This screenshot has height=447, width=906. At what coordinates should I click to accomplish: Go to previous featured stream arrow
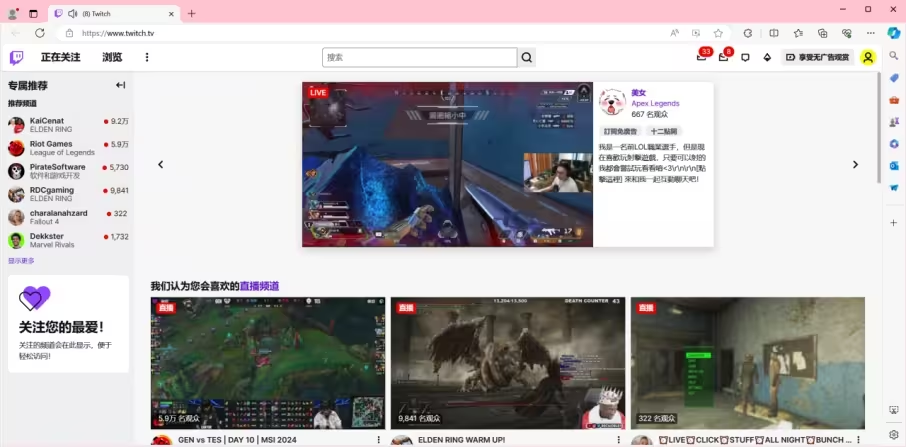coord(161,165)
